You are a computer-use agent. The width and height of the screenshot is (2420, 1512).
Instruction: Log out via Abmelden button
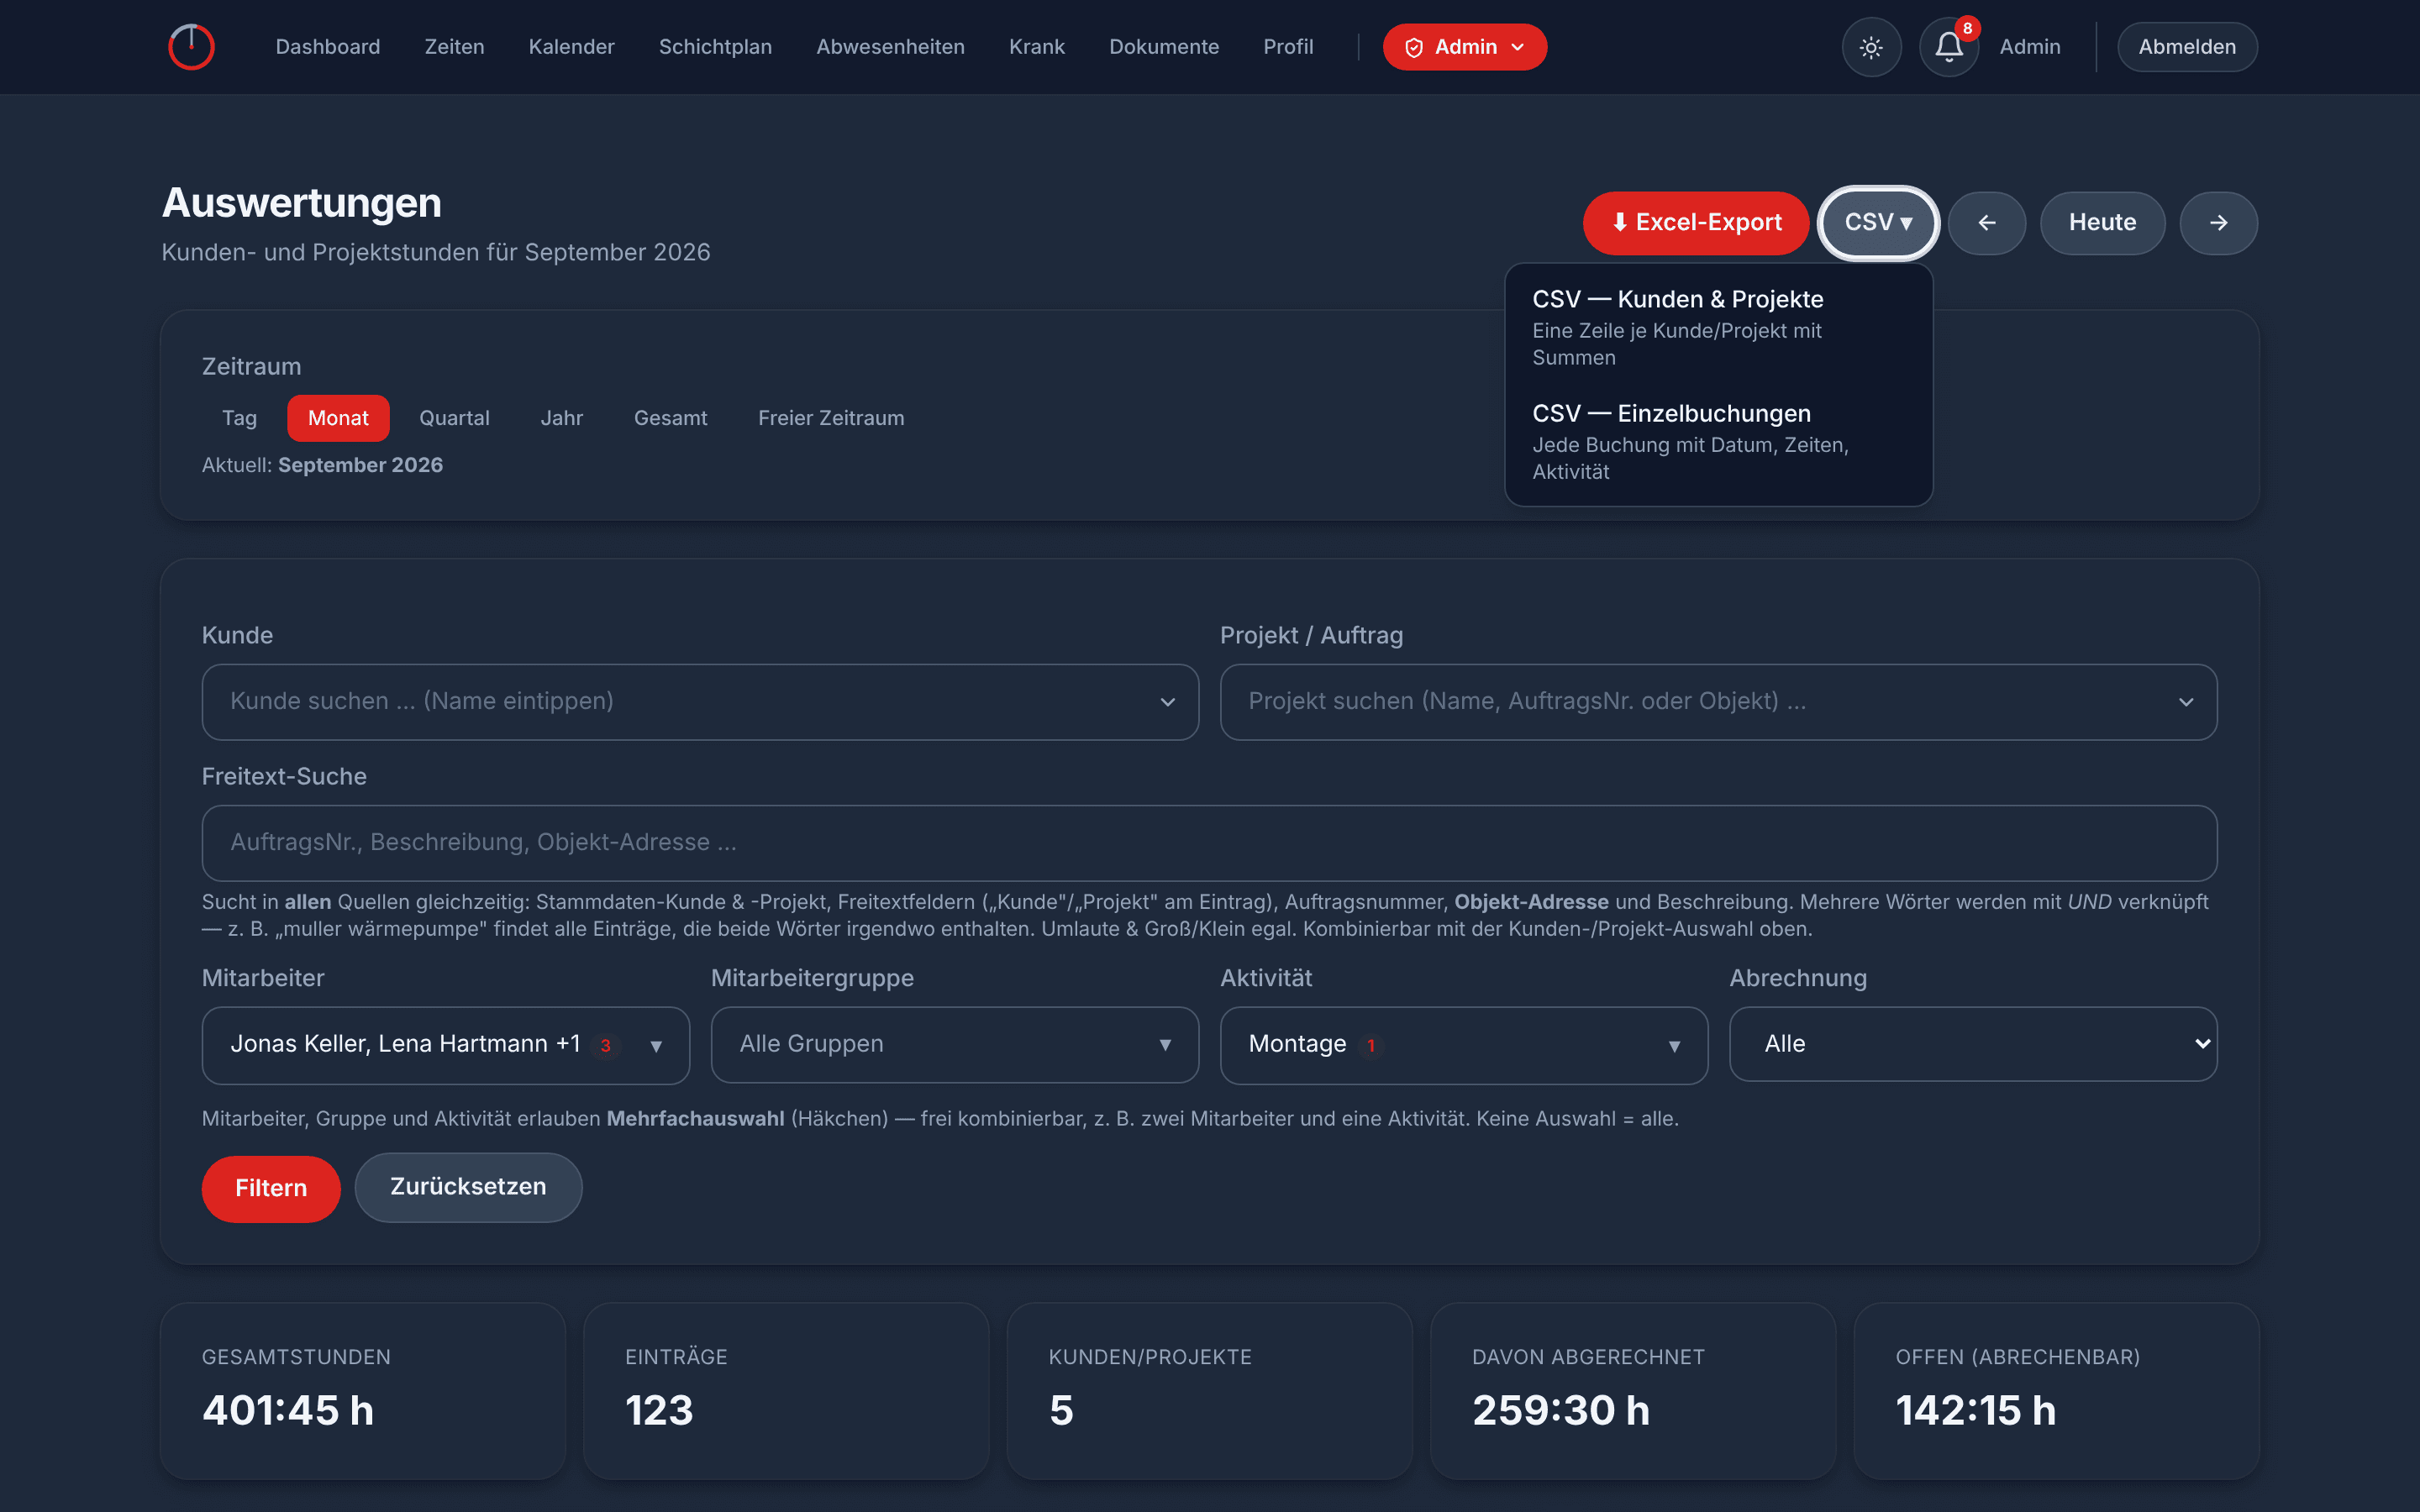pyautogui.click(x=2187, y=47)
